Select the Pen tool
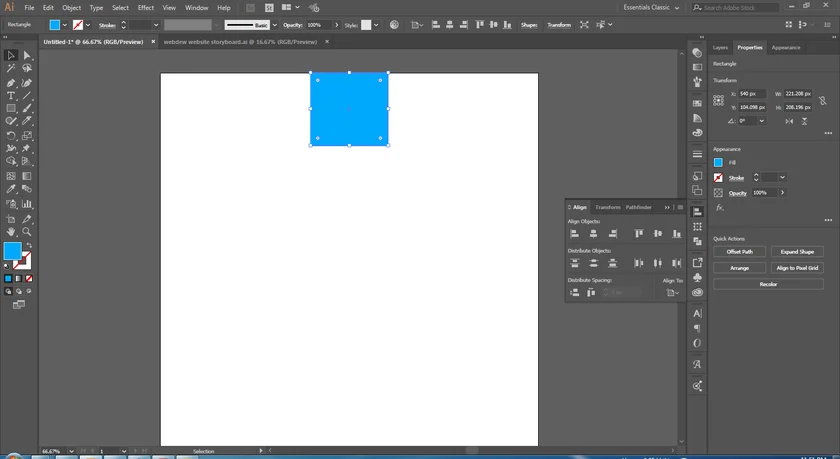Screen dimensions: 840x459 point(11,83)
